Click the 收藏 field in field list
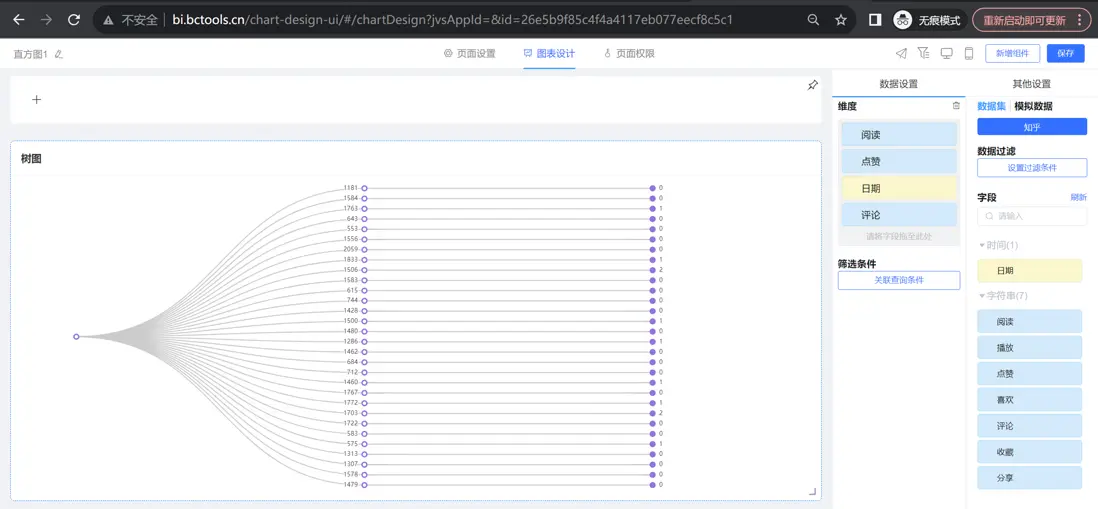 tap(1029, 452)
